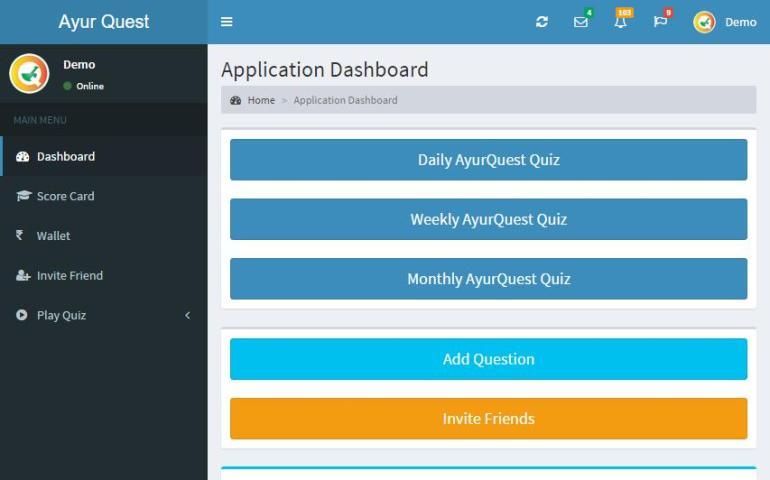
Task: Click the sidebar profile avatar
Action: click(x=29, y=74)
